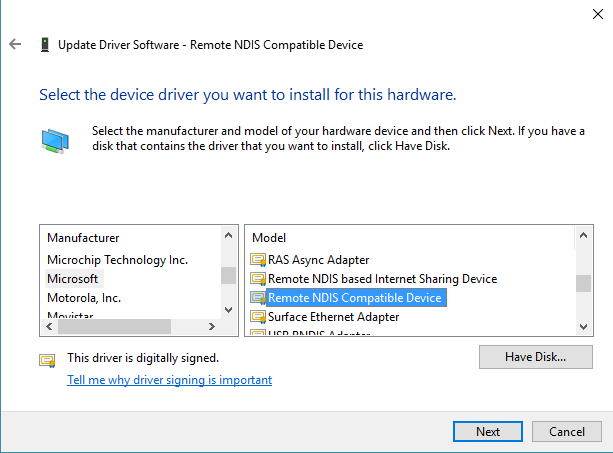
Task: Click the Surface Ethernet Adapter driver icon
Action: pyautogui.click(x=258, y=317)
